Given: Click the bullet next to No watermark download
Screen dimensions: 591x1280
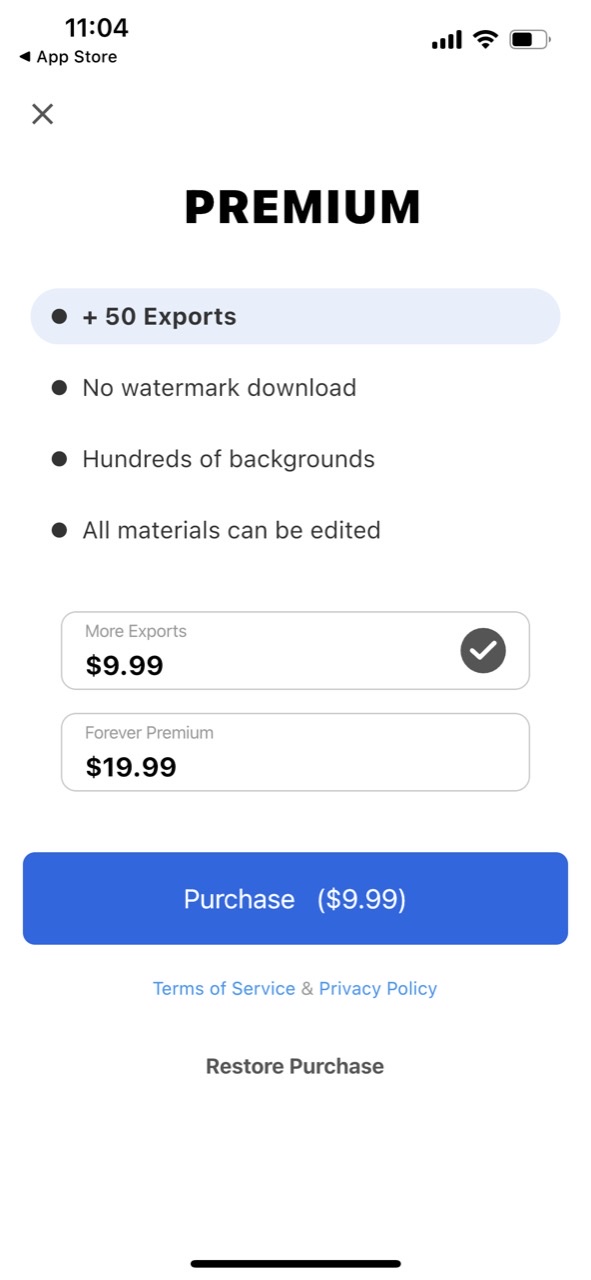Looking at the screenshot, I should (x=58, y=387).
